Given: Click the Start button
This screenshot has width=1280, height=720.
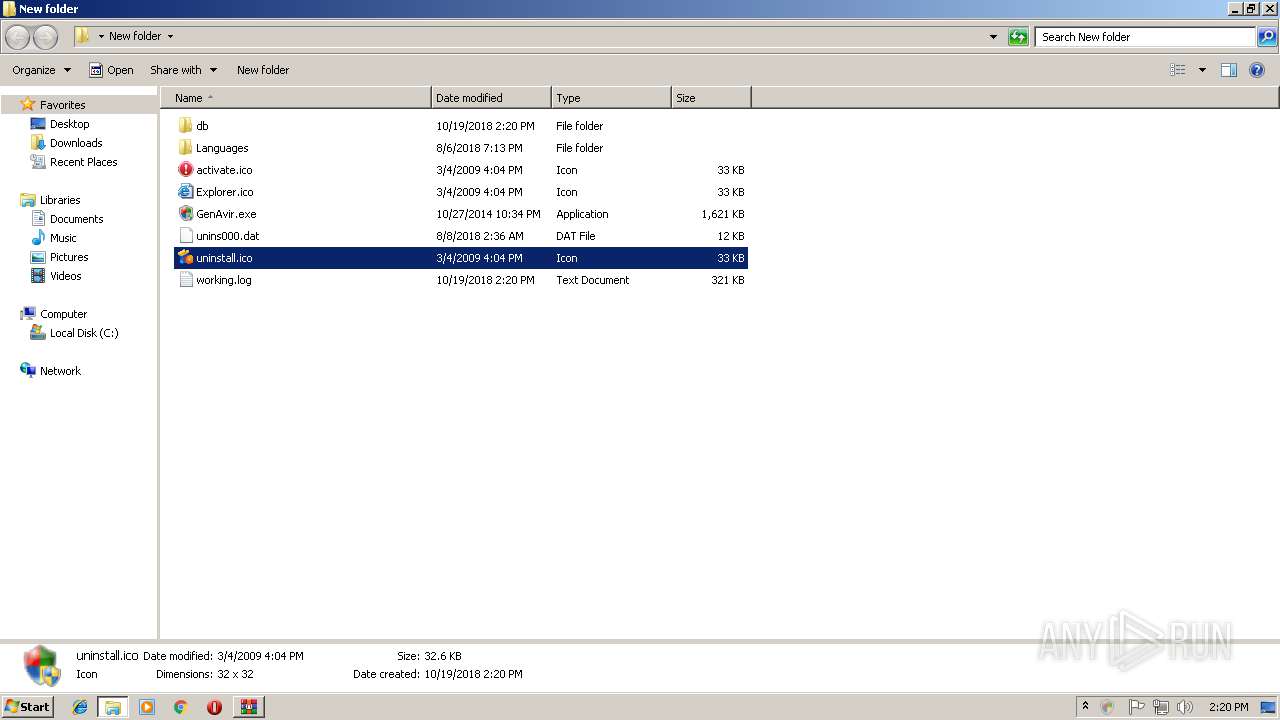Looking at the screenshot, I should [27, 707].
